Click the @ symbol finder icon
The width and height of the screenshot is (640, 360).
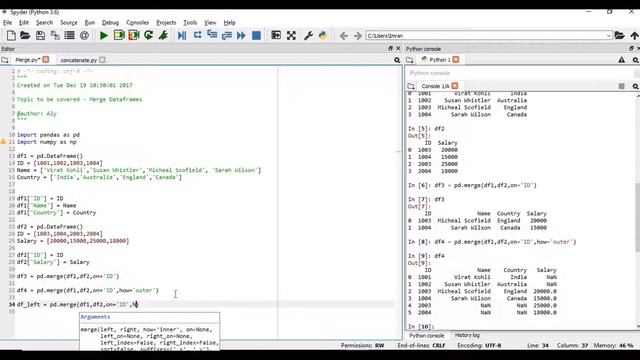[x=84, y=36]
